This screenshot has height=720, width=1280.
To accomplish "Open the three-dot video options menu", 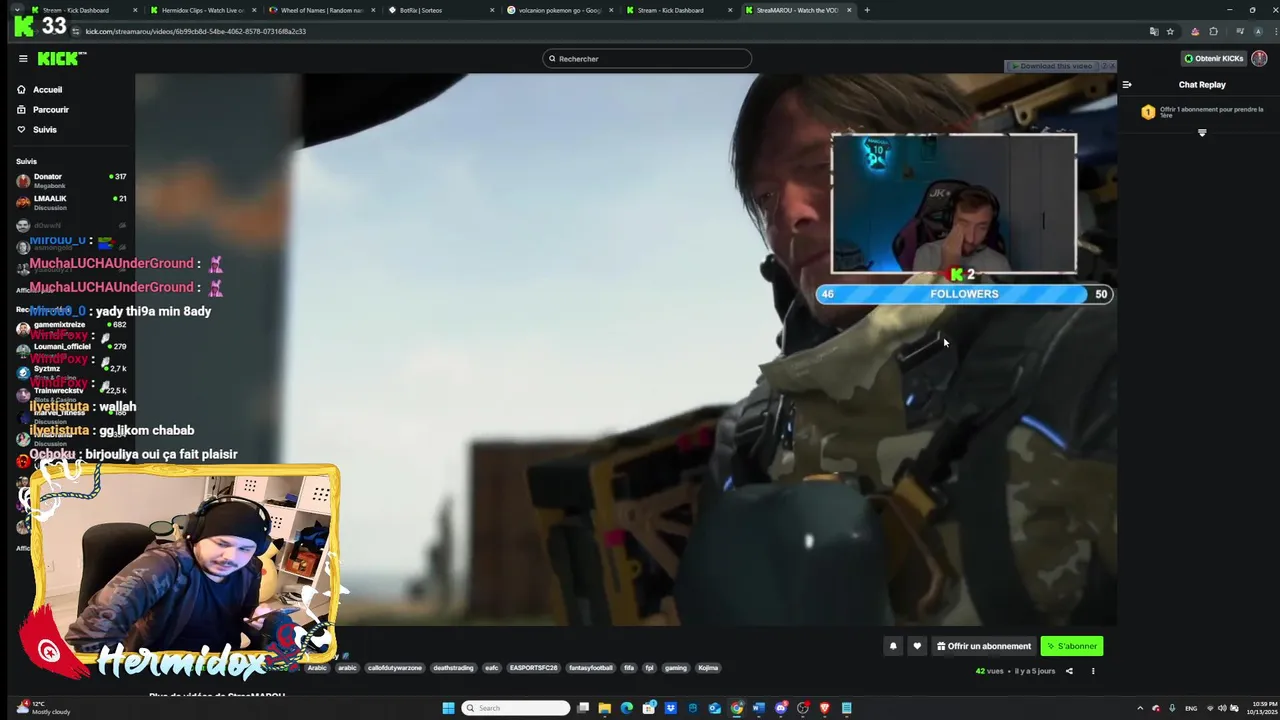I will [x=1093, y=671].
